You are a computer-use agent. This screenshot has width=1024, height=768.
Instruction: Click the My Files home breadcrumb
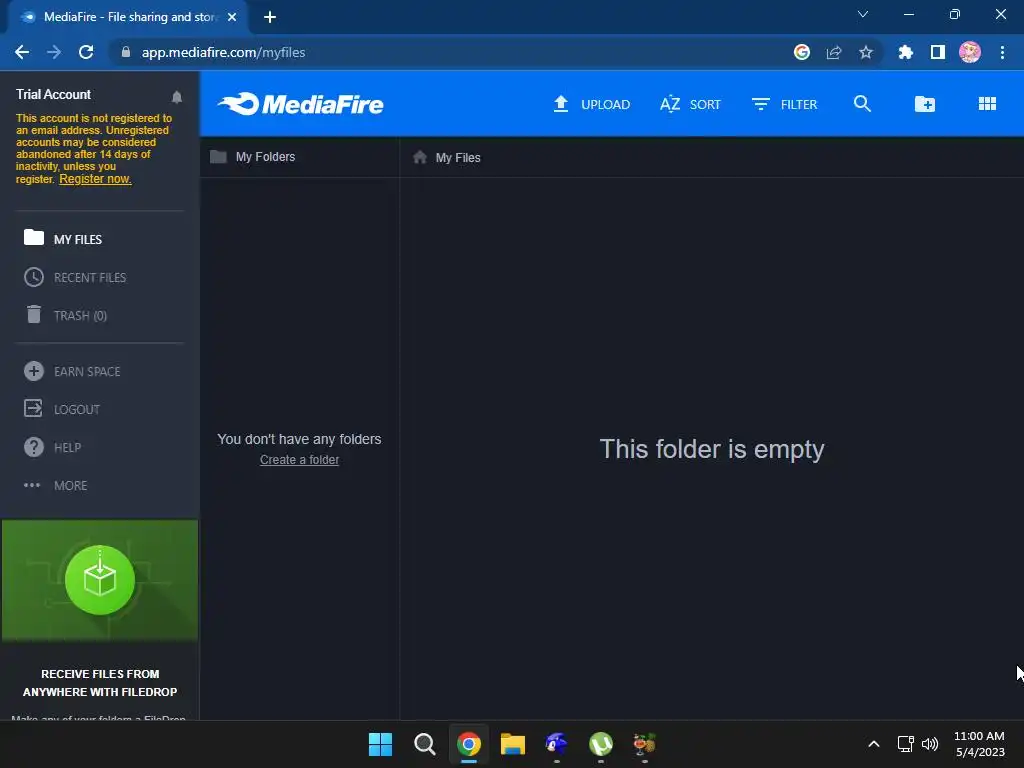(x=447, y=157)
